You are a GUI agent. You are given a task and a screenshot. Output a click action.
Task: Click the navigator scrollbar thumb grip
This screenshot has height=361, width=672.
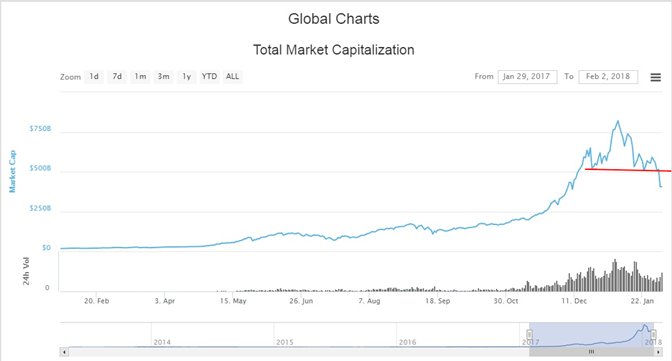pyautogui.click(x=591, y=352)
